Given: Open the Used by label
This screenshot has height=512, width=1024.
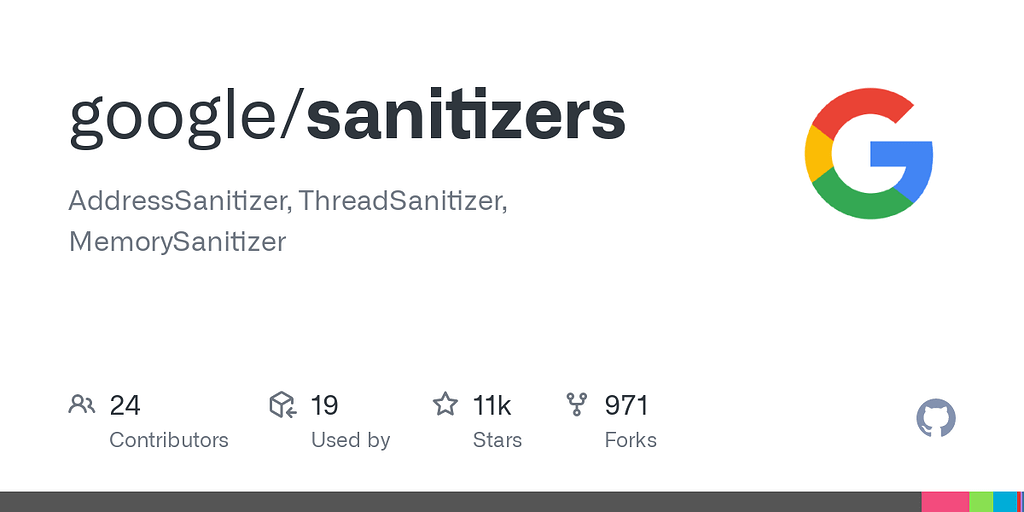Looking at the screenshot, I should click(350, 440).
